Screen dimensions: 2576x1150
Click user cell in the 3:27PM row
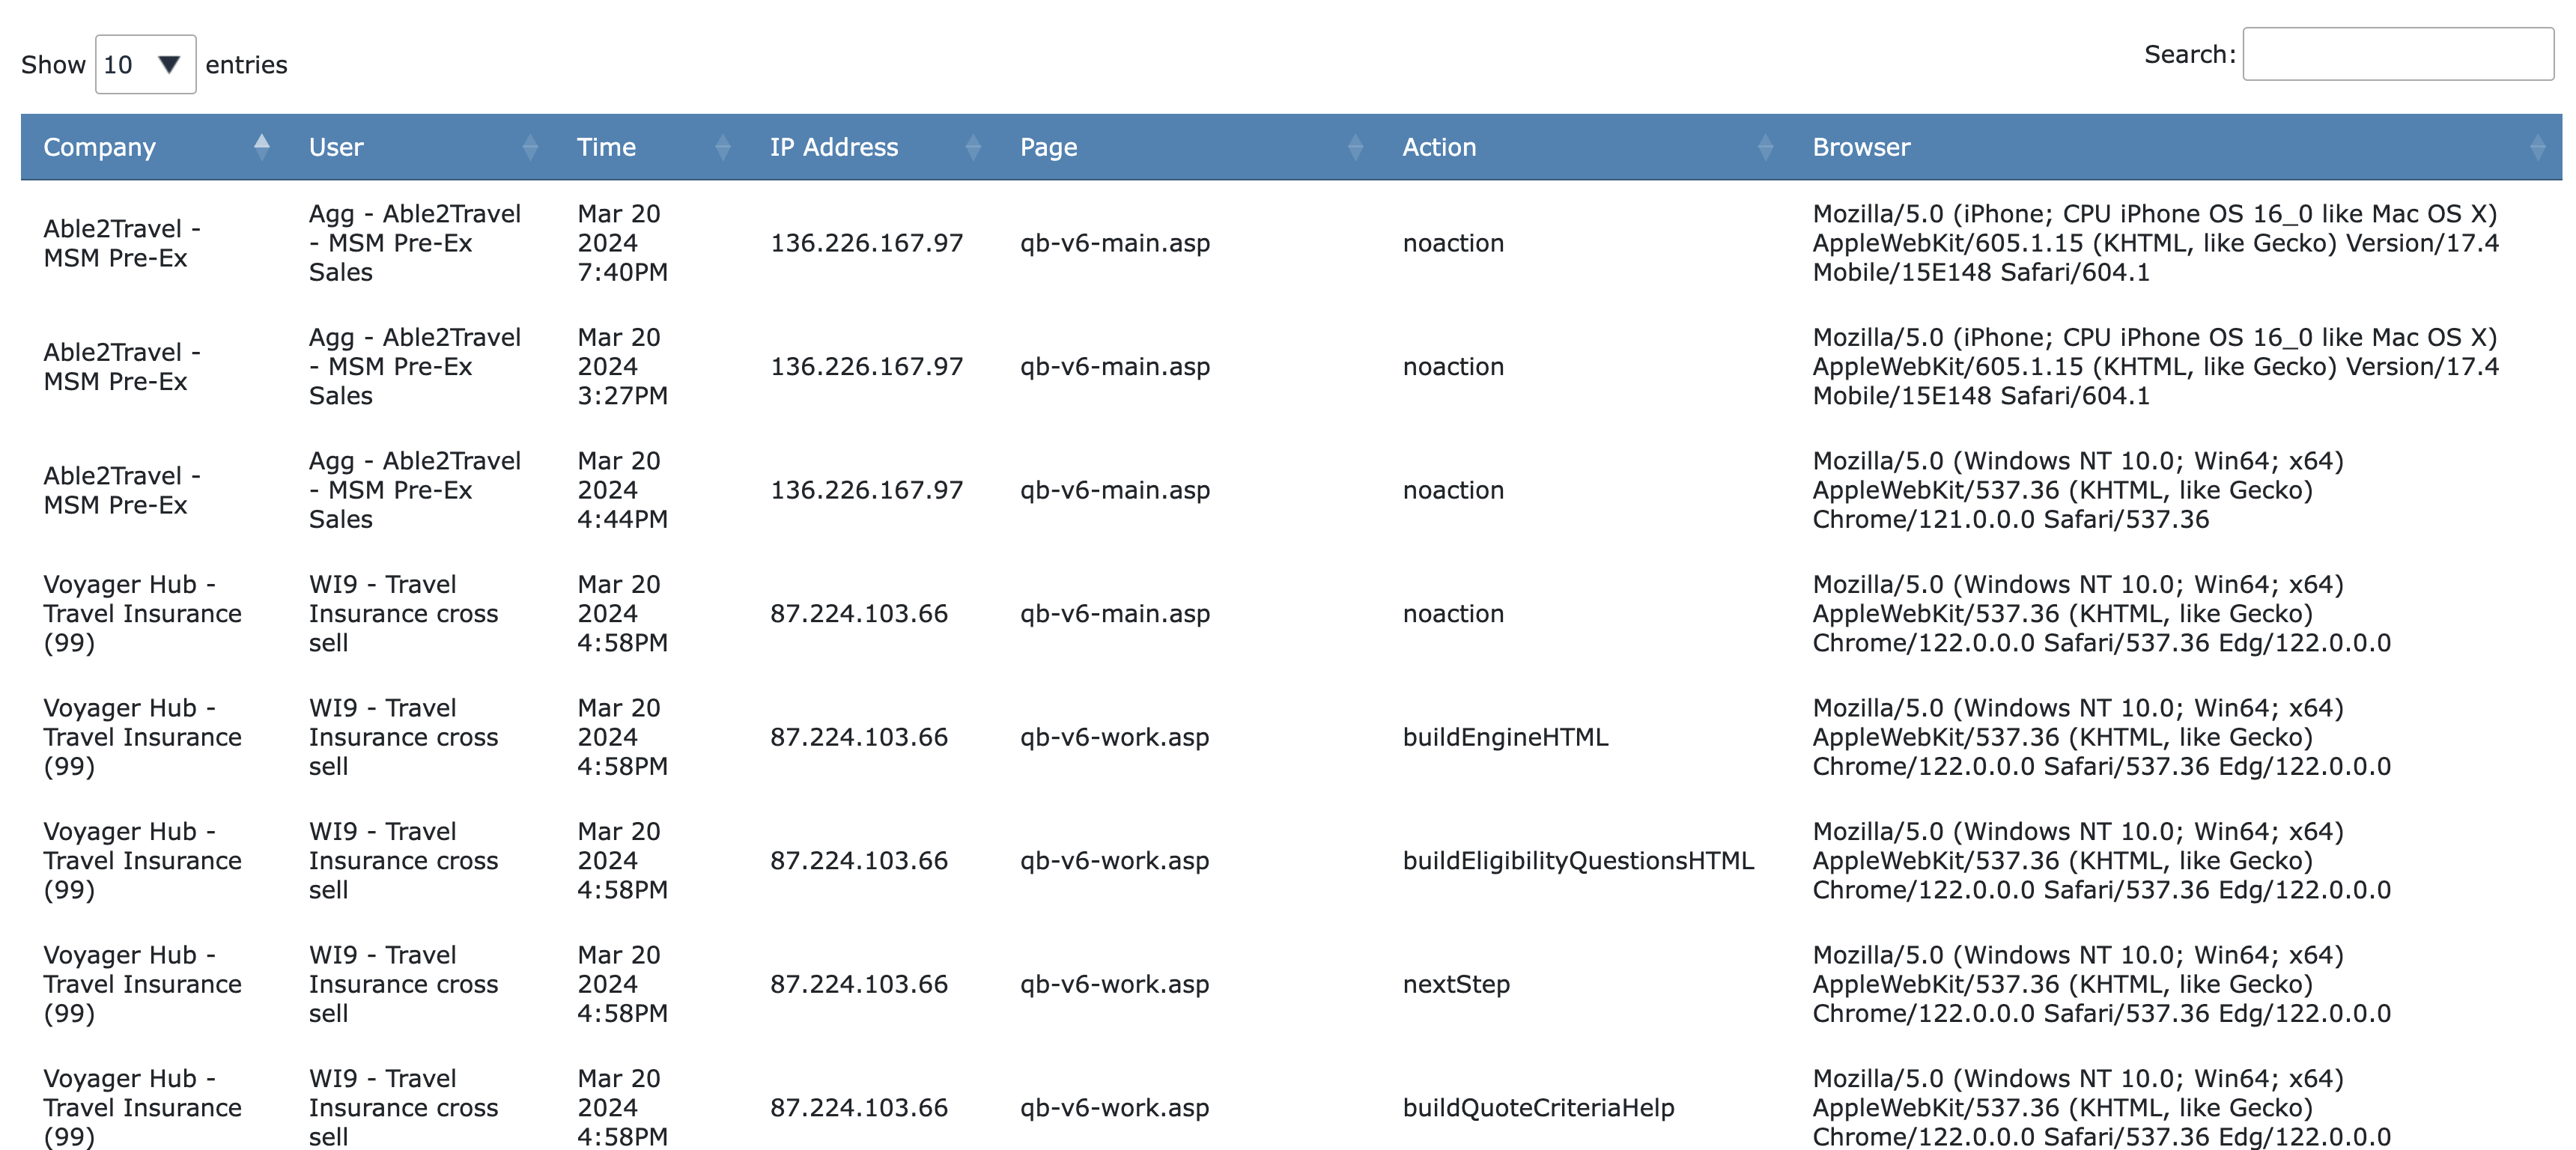point(415,367)
